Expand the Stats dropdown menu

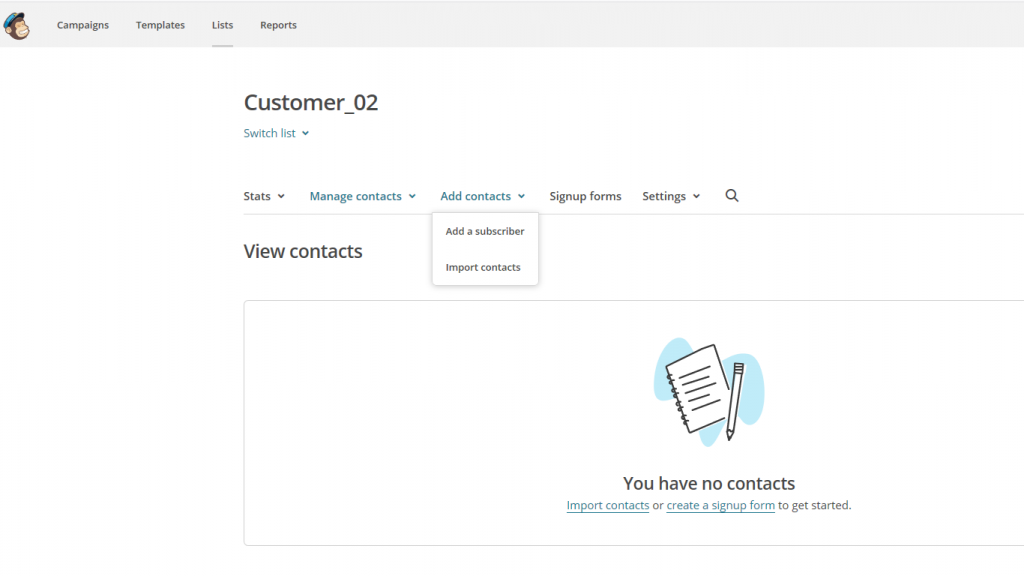264,196
